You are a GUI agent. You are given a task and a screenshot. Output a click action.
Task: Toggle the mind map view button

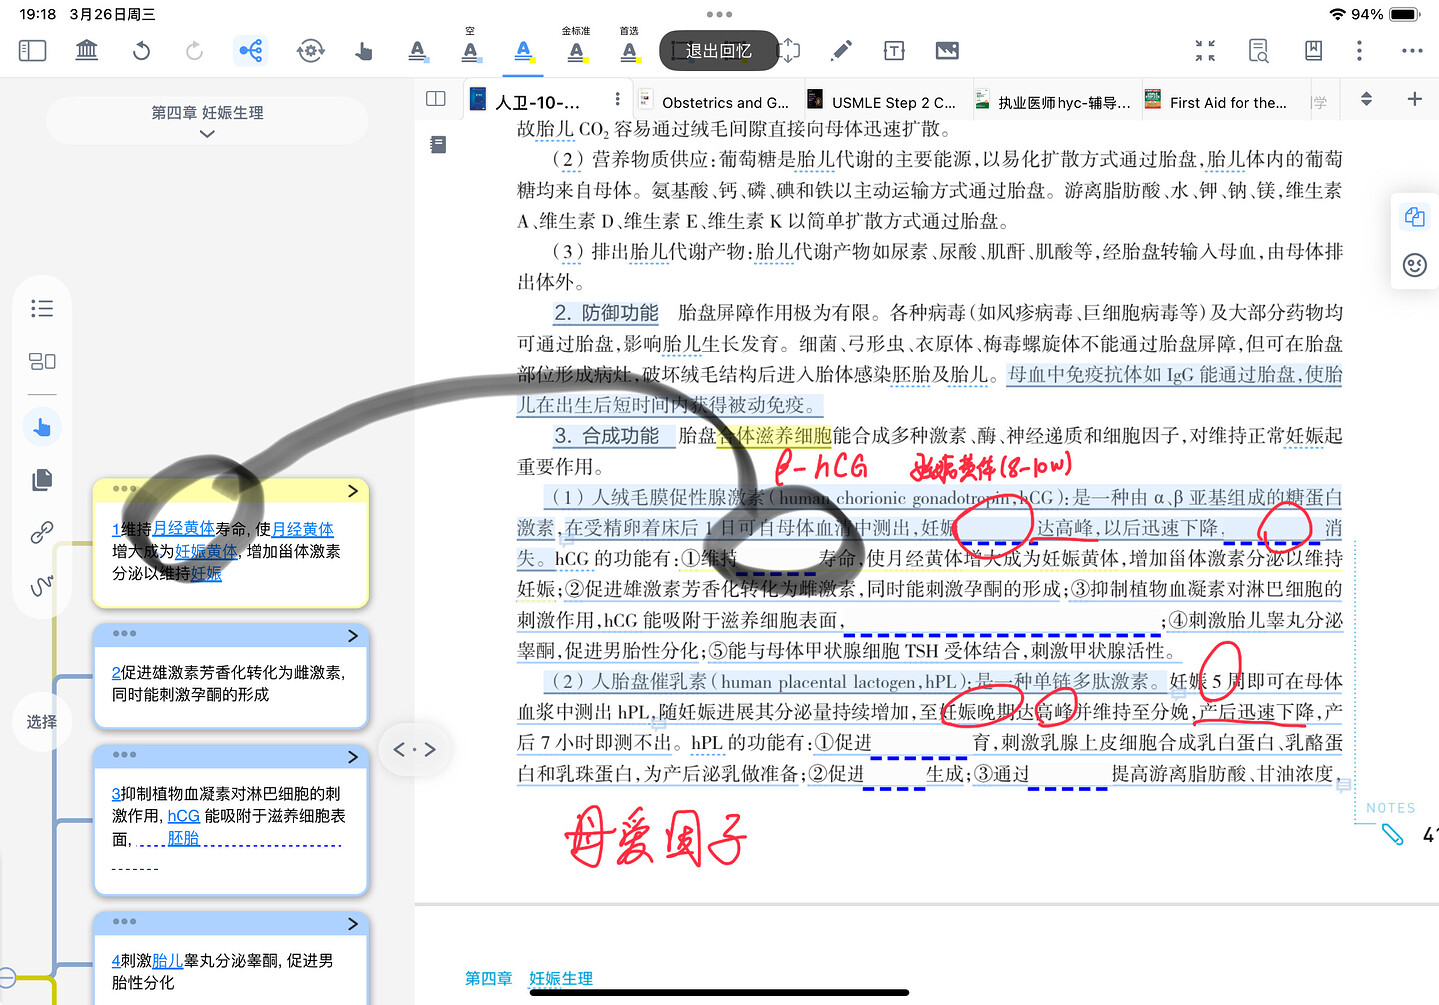click(x=250, y=50)
